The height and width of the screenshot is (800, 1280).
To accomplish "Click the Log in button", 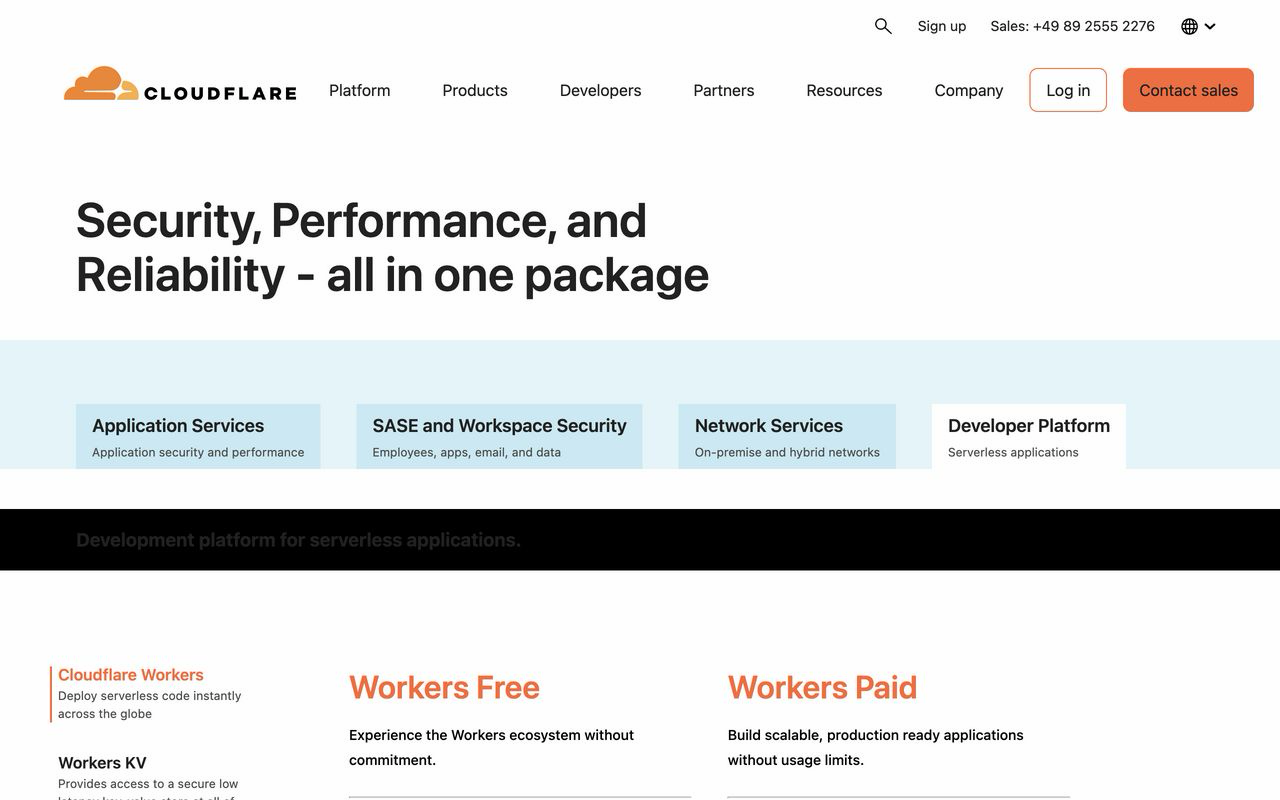I will click(1068, 90).
